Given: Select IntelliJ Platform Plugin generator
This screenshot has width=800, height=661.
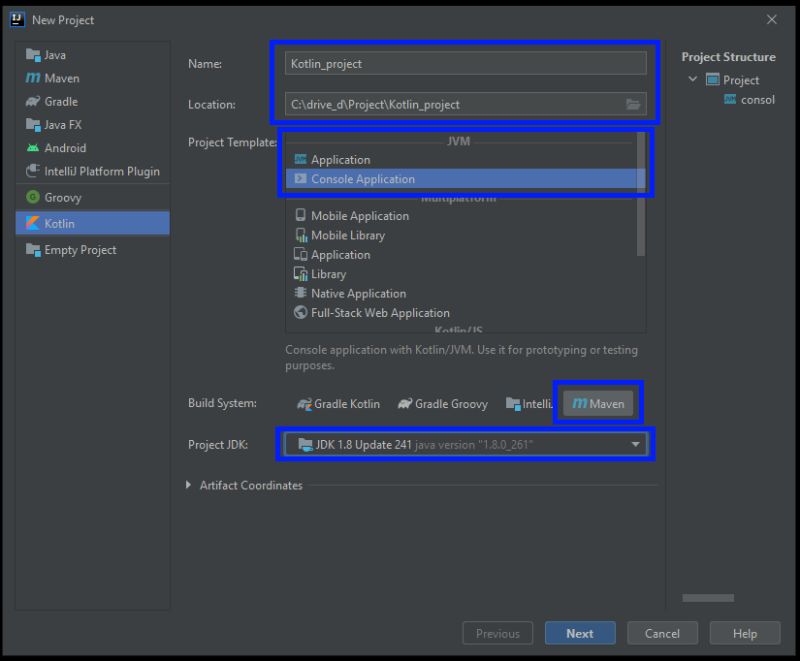Looking at the screenshot, I should point(92,171).
